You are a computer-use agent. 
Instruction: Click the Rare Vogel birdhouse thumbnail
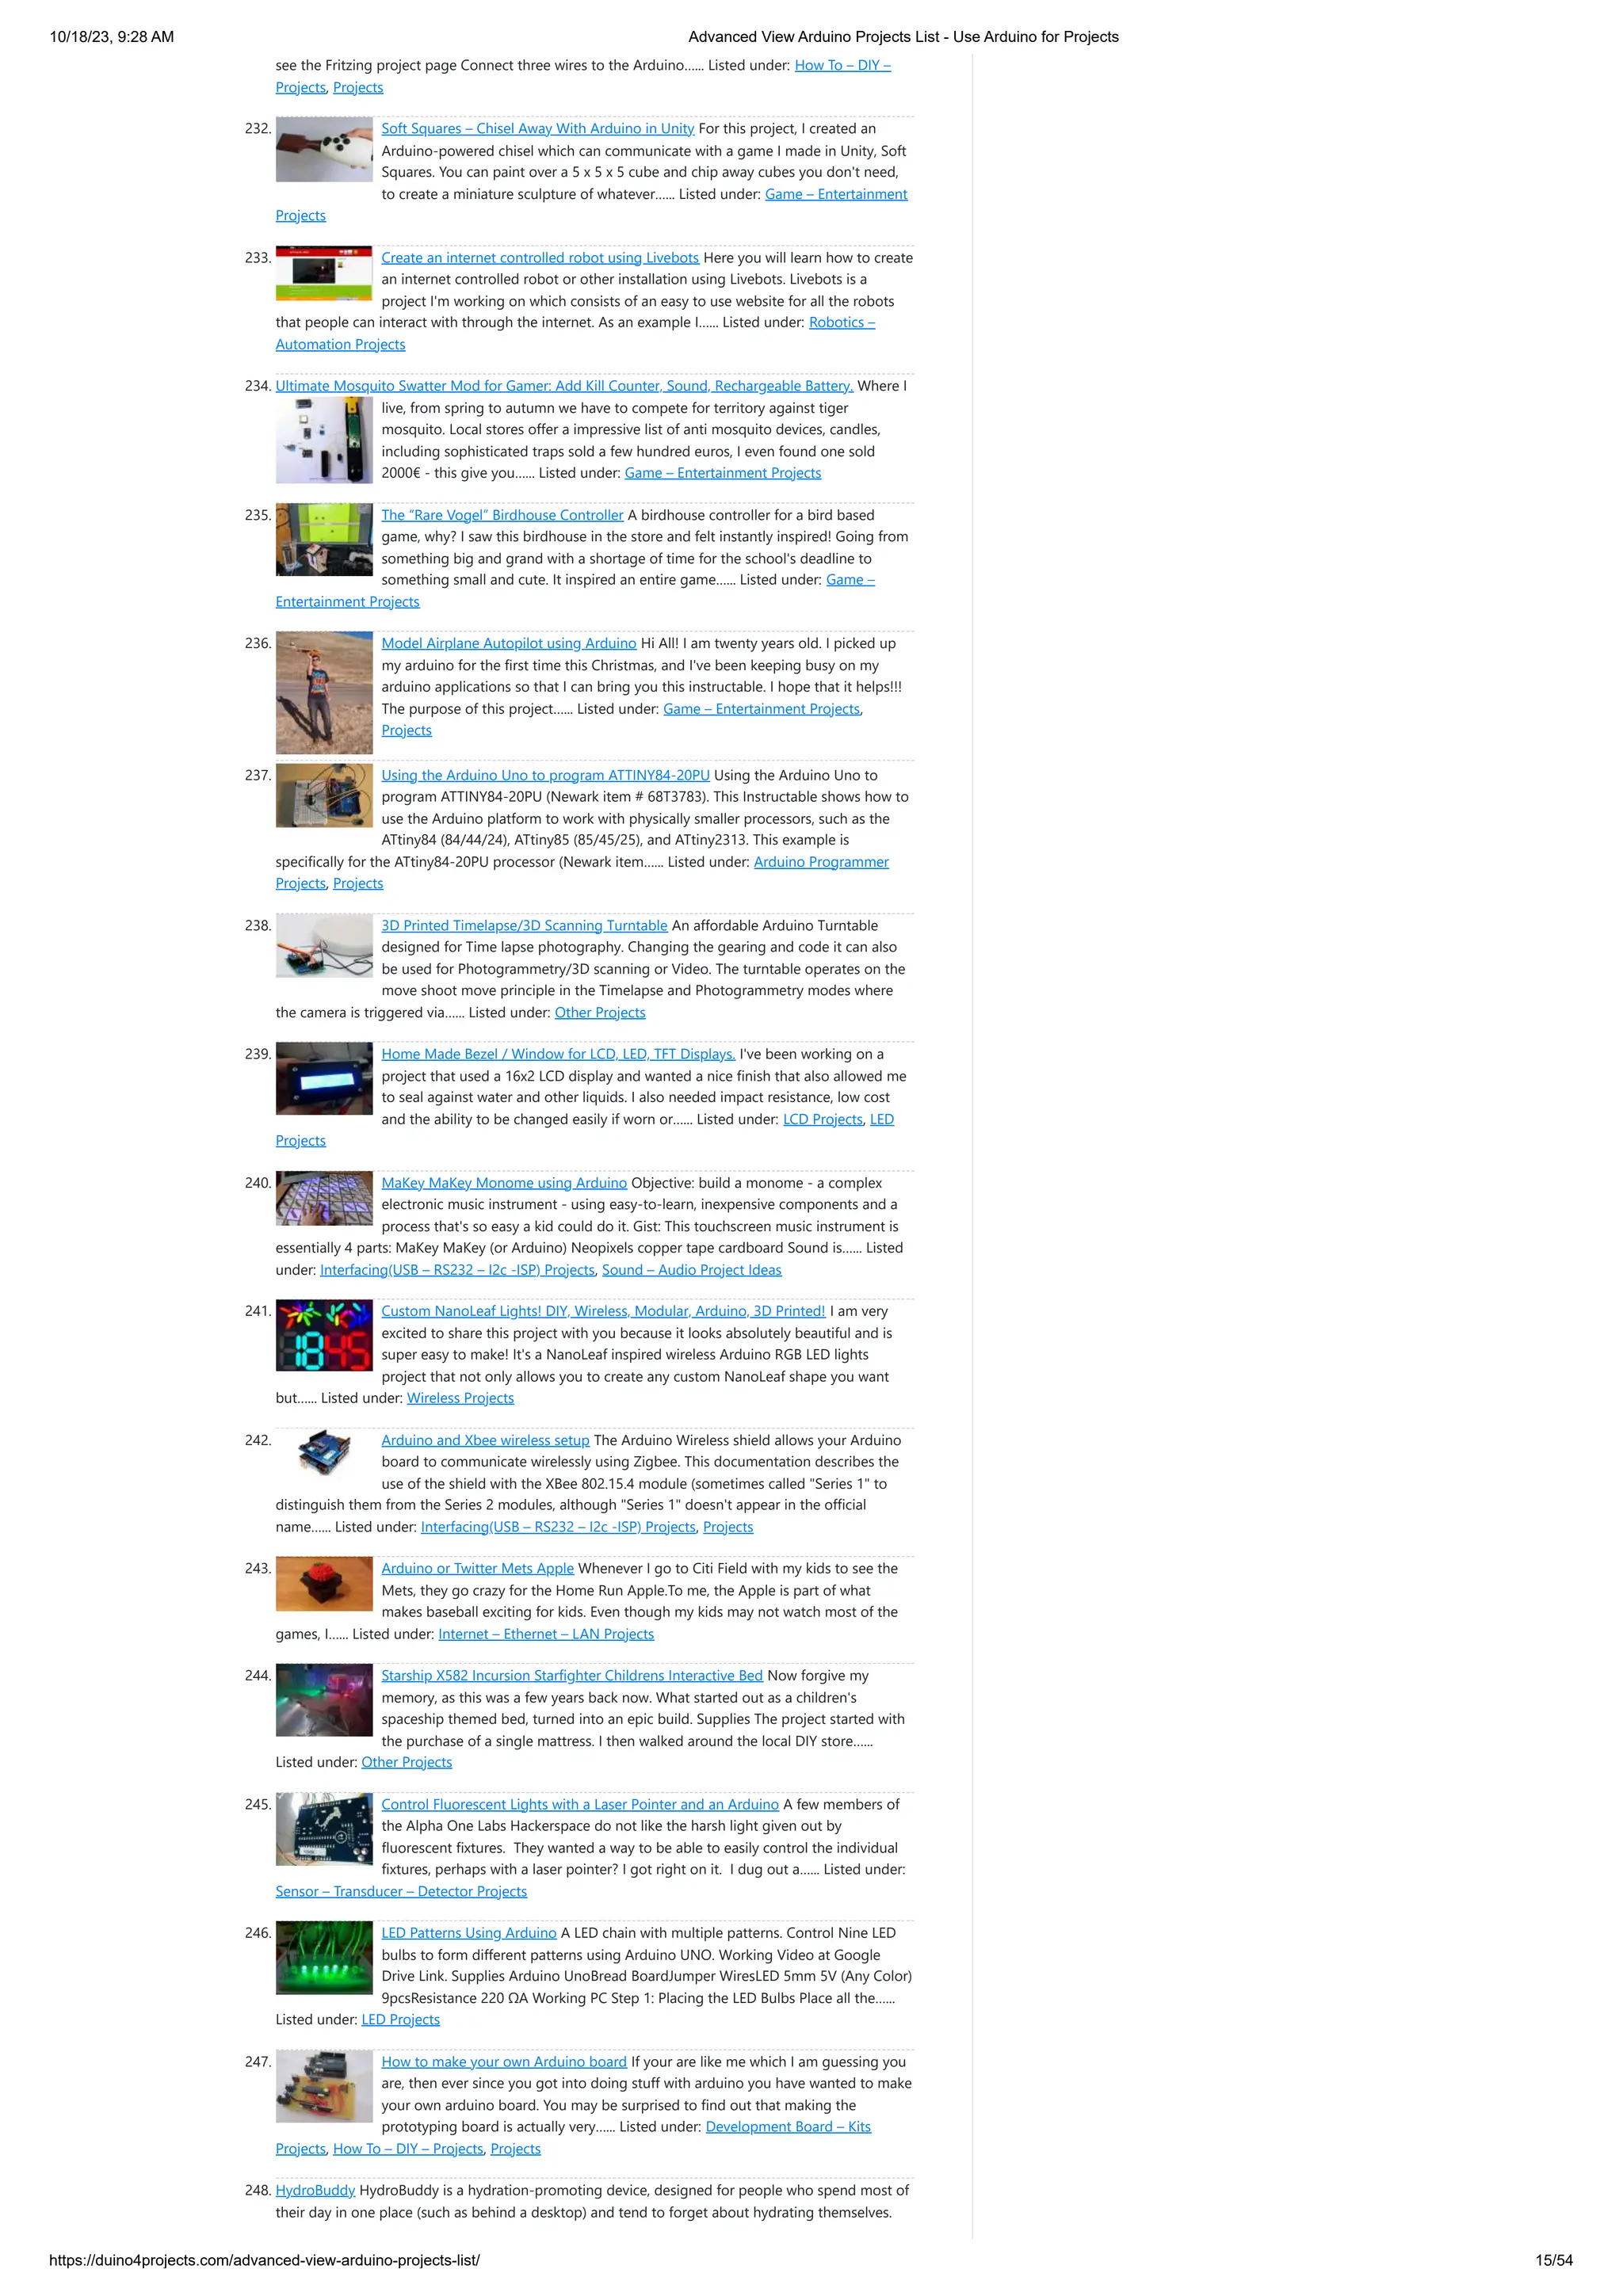[x=324, y=539]
